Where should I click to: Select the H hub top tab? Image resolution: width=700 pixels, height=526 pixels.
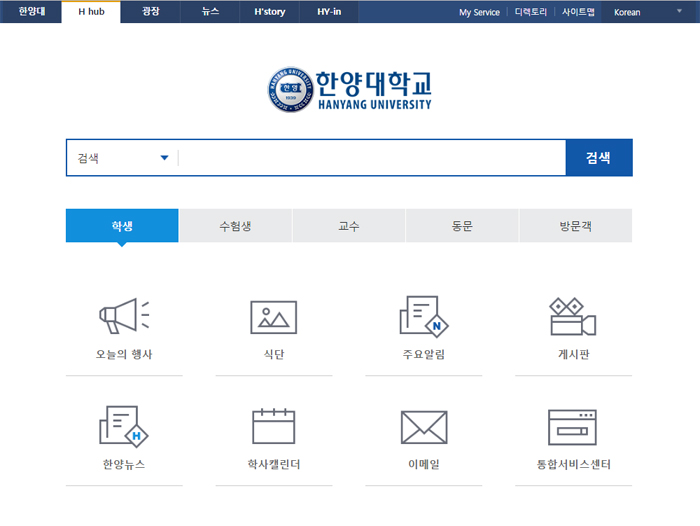(91, 12)
